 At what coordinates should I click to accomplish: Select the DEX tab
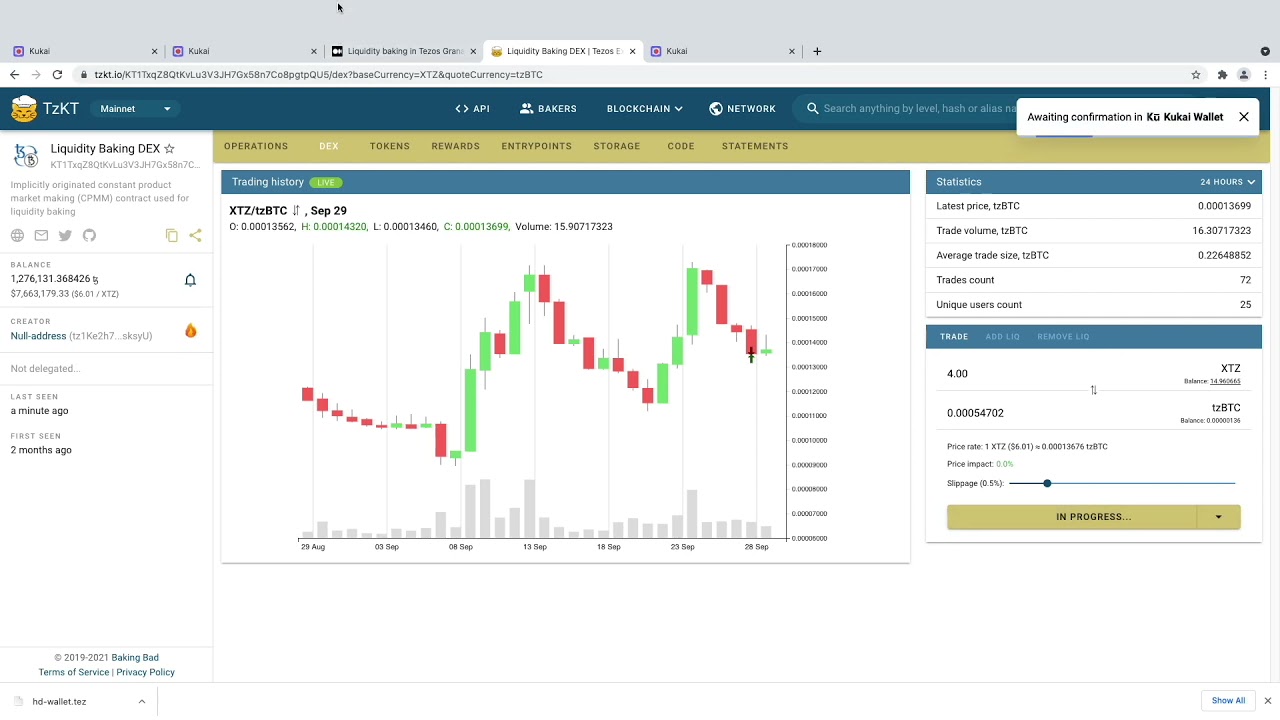[x=329, y=146]
